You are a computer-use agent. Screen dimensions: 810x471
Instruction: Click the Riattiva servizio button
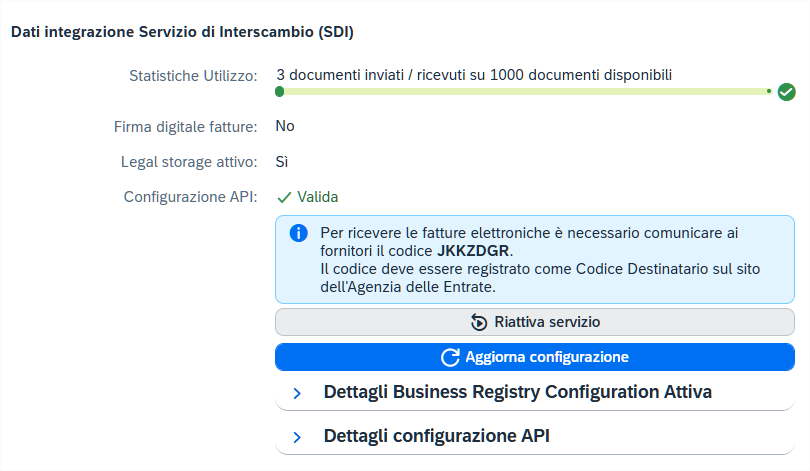click(x=535, y=322)
